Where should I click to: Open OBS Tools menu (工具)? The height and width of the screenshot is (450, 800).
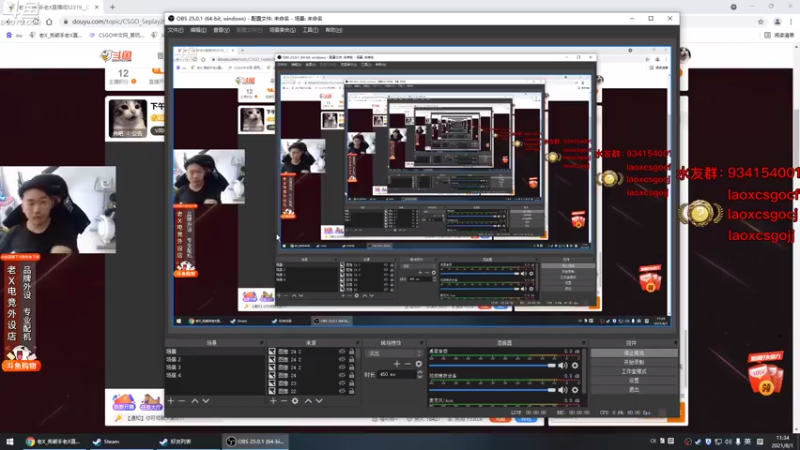tap(310, 30)
